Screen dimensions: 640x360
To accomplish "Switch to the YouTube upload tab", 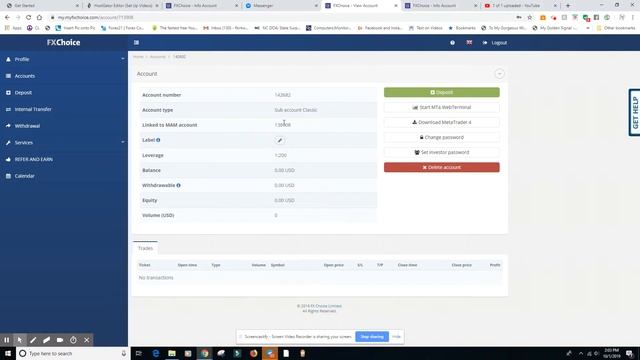I will pos(520,6).
